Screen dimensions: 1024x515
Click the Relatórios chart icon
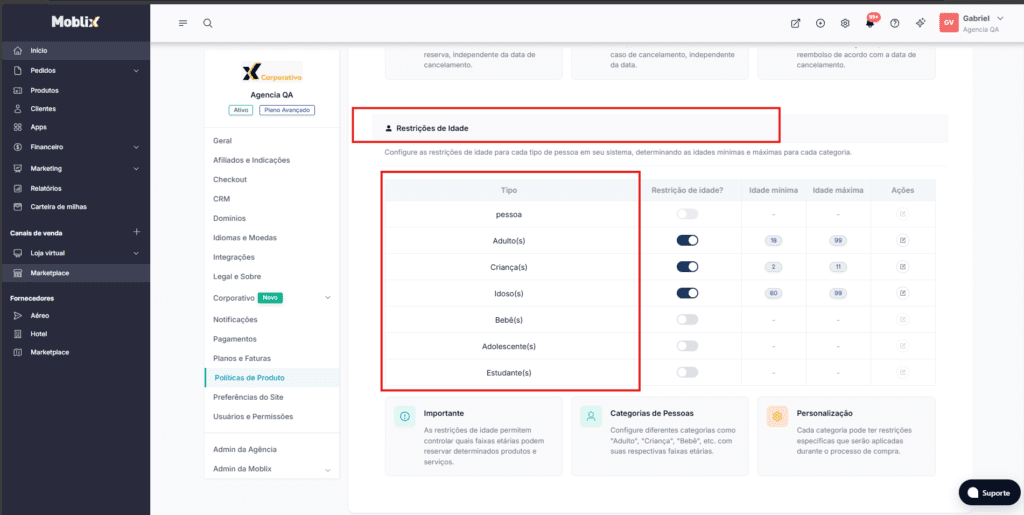[18, 189]
